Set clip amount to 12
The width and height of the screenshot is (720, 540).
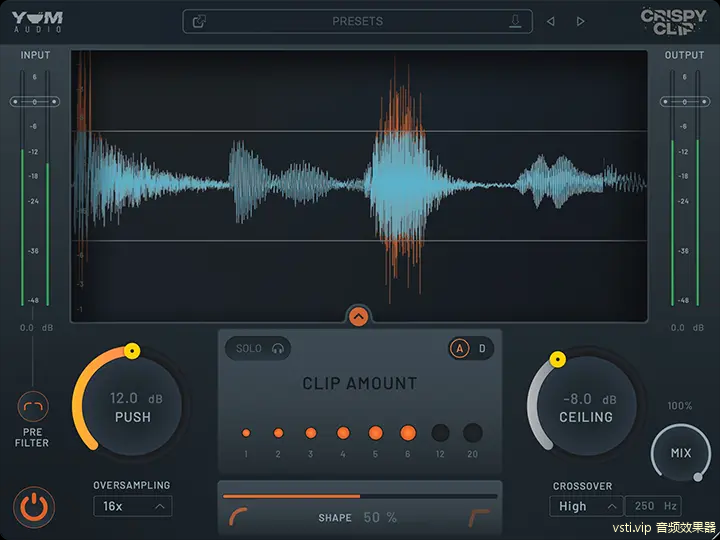pos(440,433)
